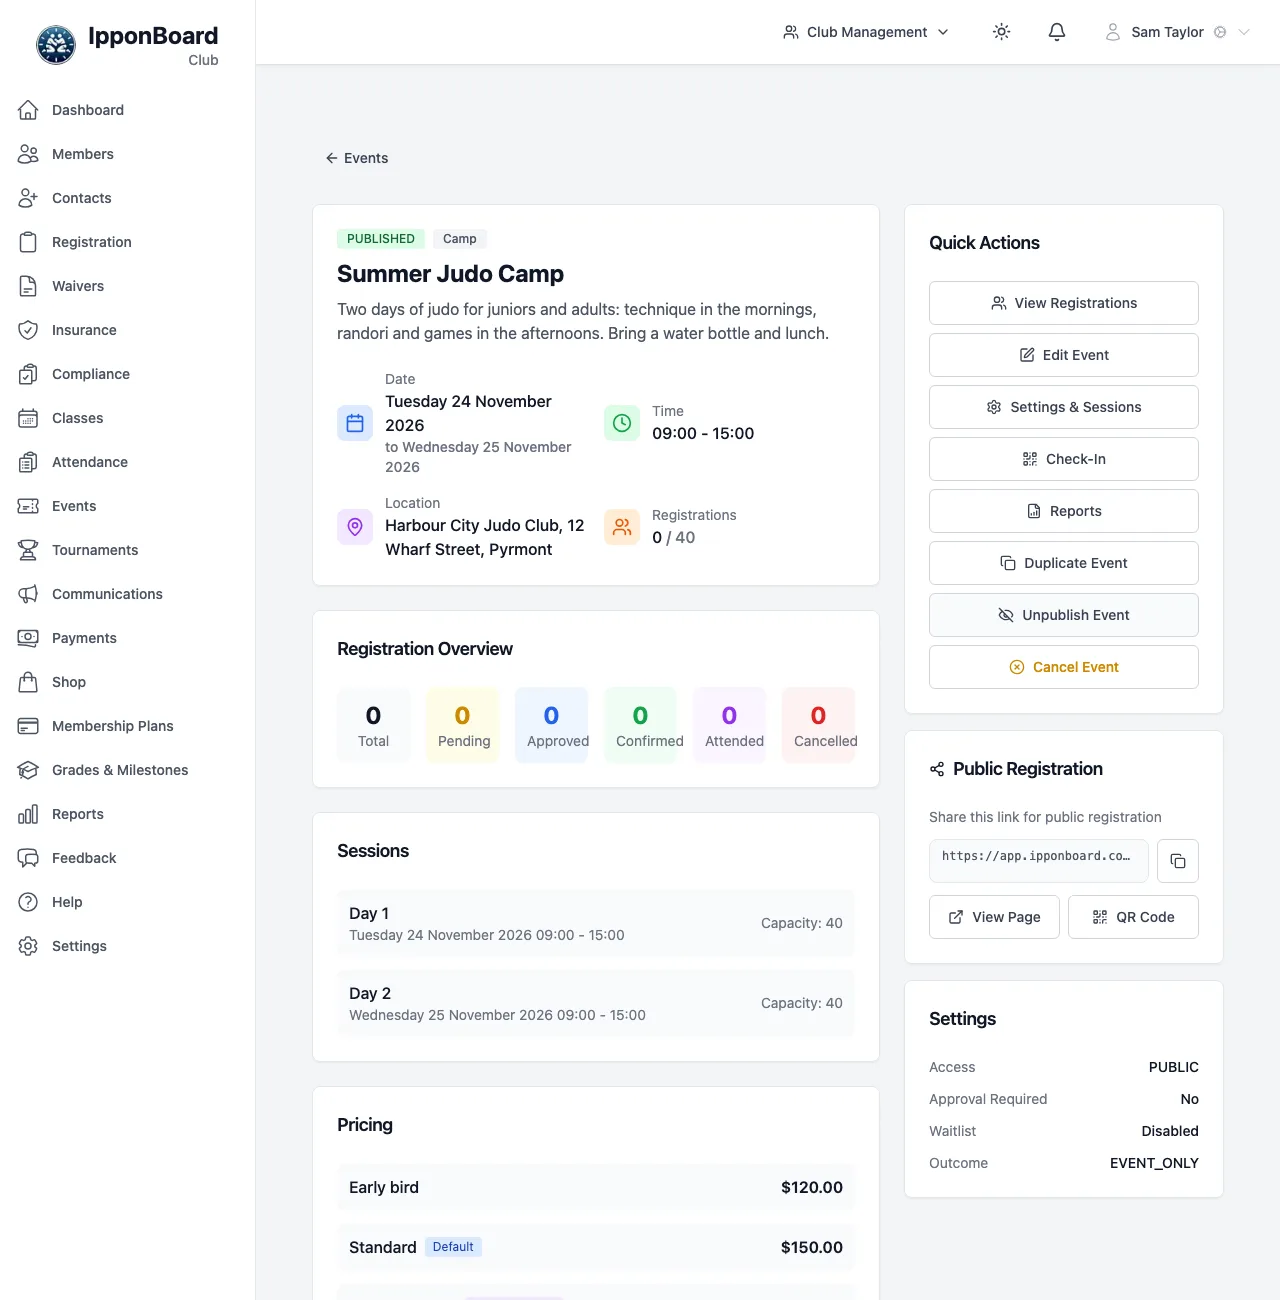The image size is (1280, 1300).
Task: Click the Communications megaphone icon
Action: click(28, 594)
